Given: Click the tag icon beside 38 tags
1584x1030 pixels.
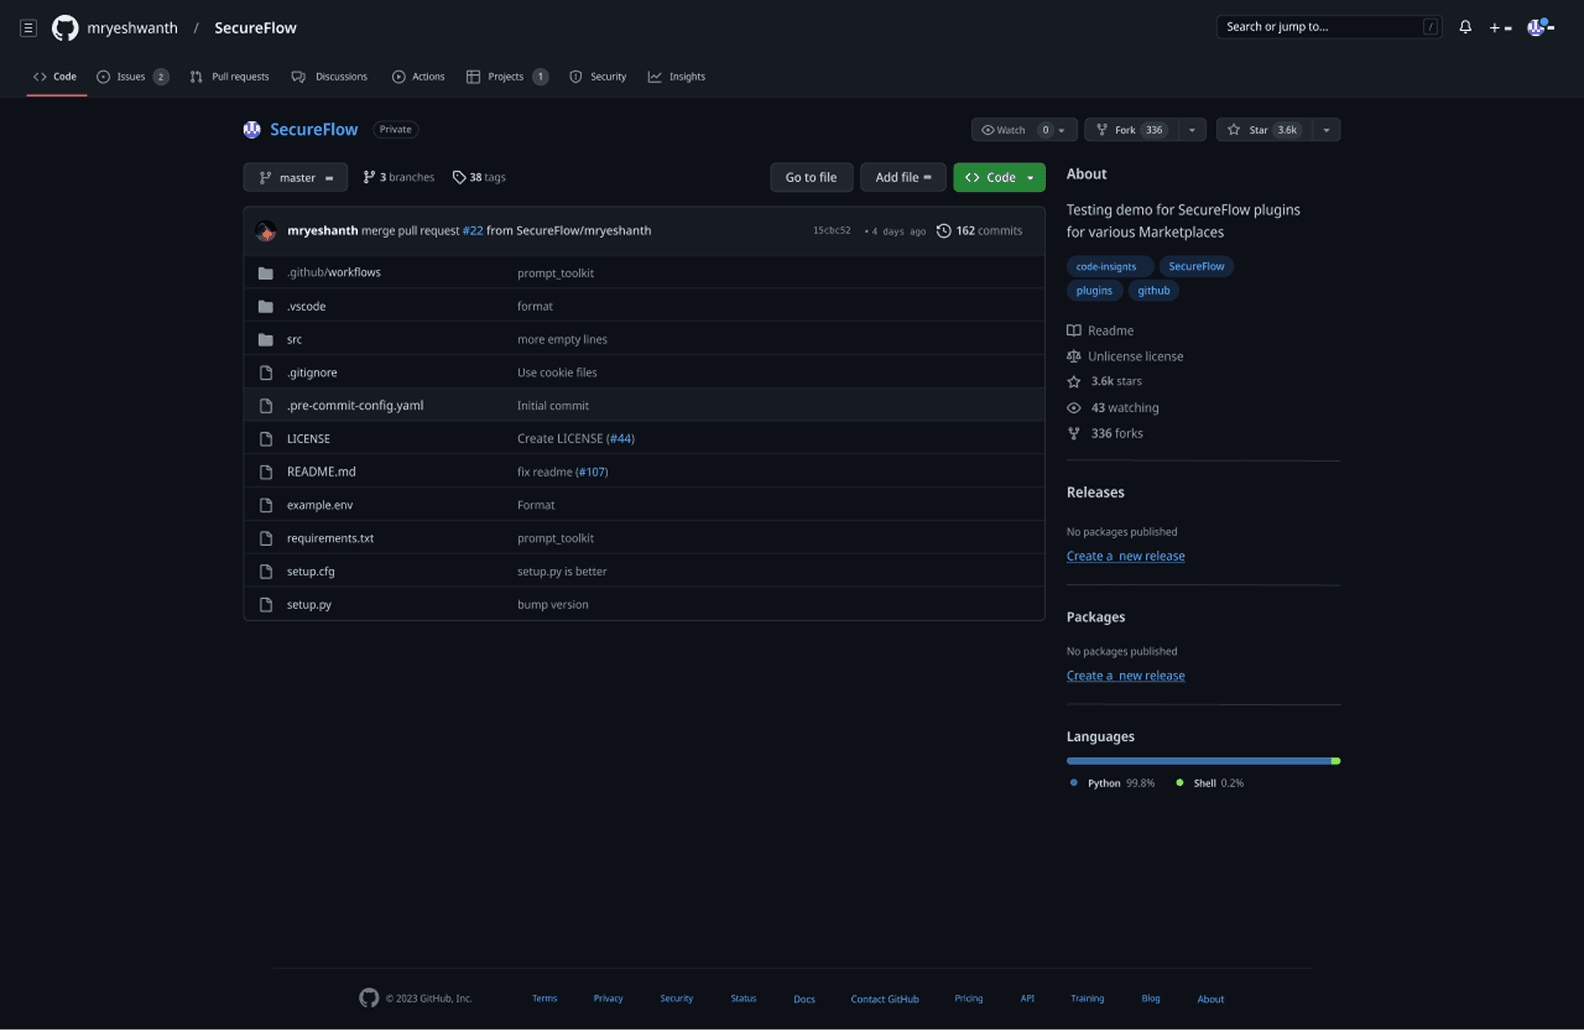Looking at the screenshot, I should click(459, 177).
